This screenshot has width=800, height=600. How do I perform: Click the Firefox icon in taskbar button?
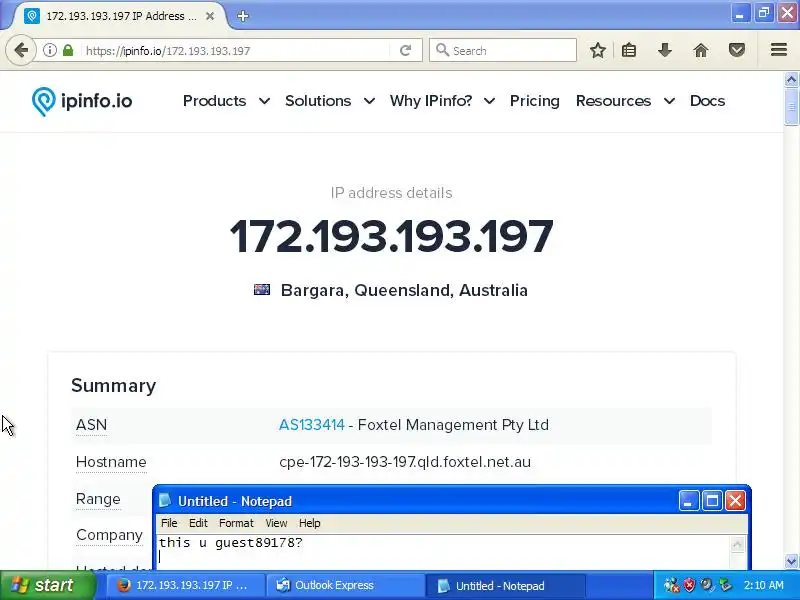(x=124, y=585)
